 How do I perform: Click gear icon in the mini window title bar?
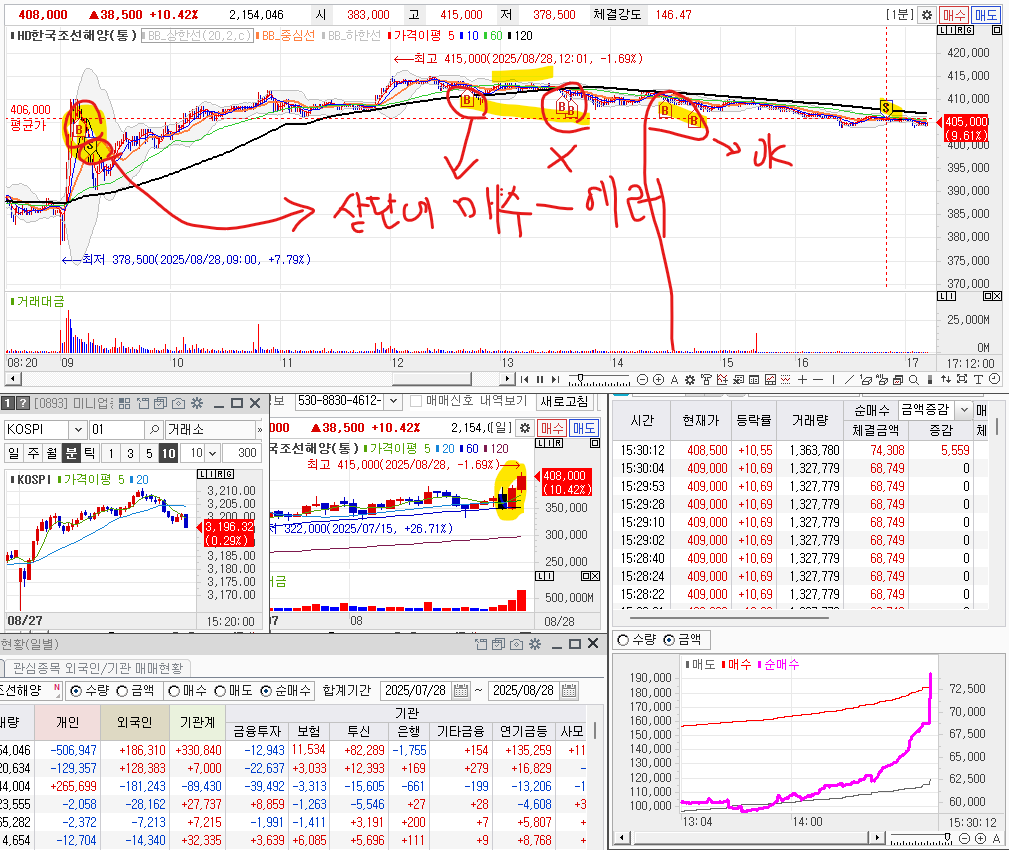click(x=197, y=403)
